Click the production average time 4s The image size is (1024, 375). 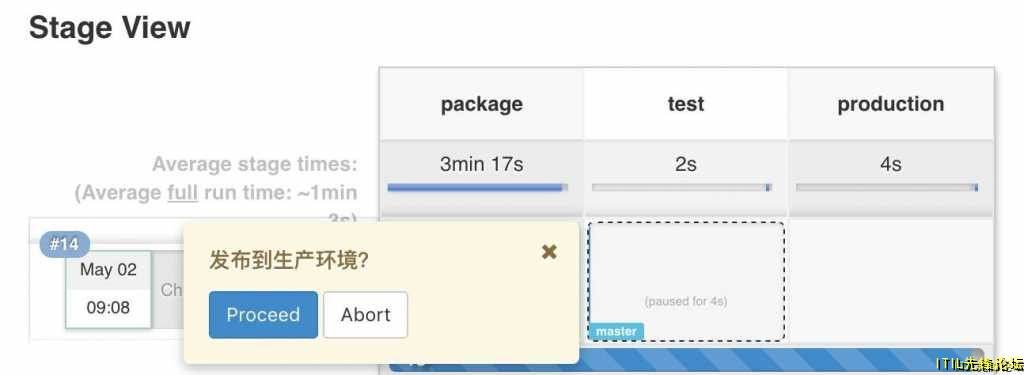[x=891, y=163]
